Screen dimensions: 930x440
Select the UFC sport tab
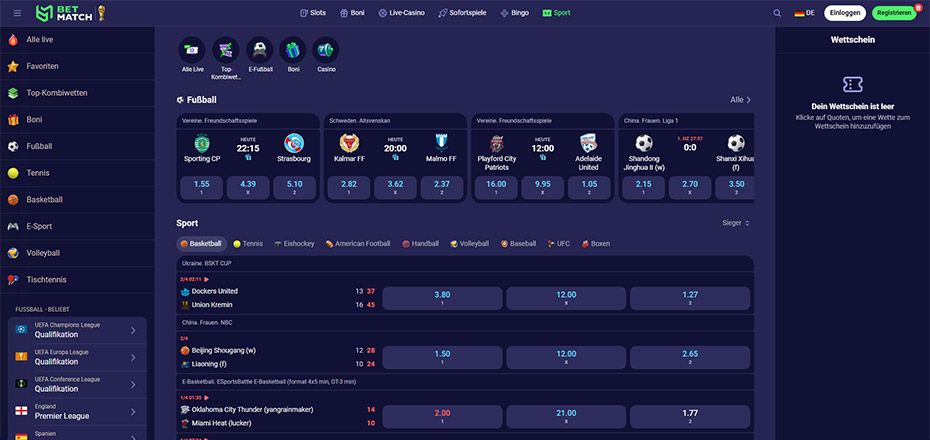coord(559,244)
